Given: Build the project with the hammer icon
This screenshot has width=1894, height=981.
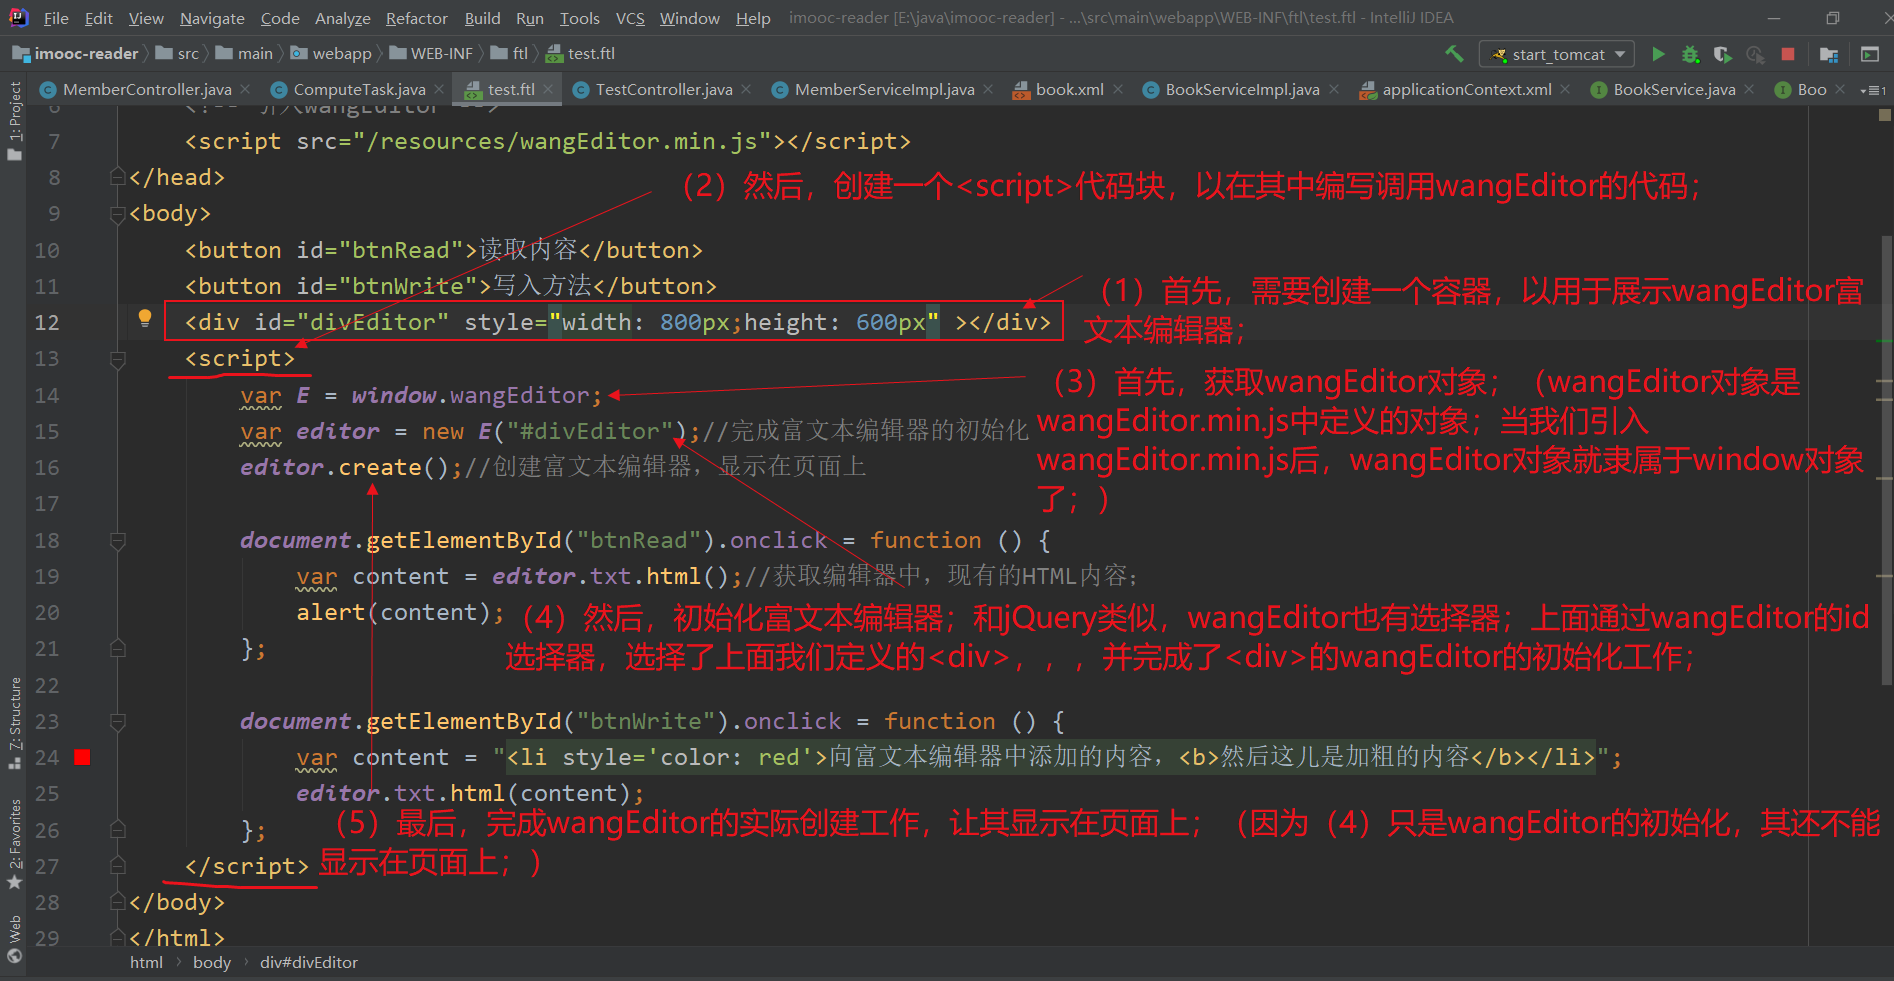Looking at the screenshot, I should pos(1453,54).
